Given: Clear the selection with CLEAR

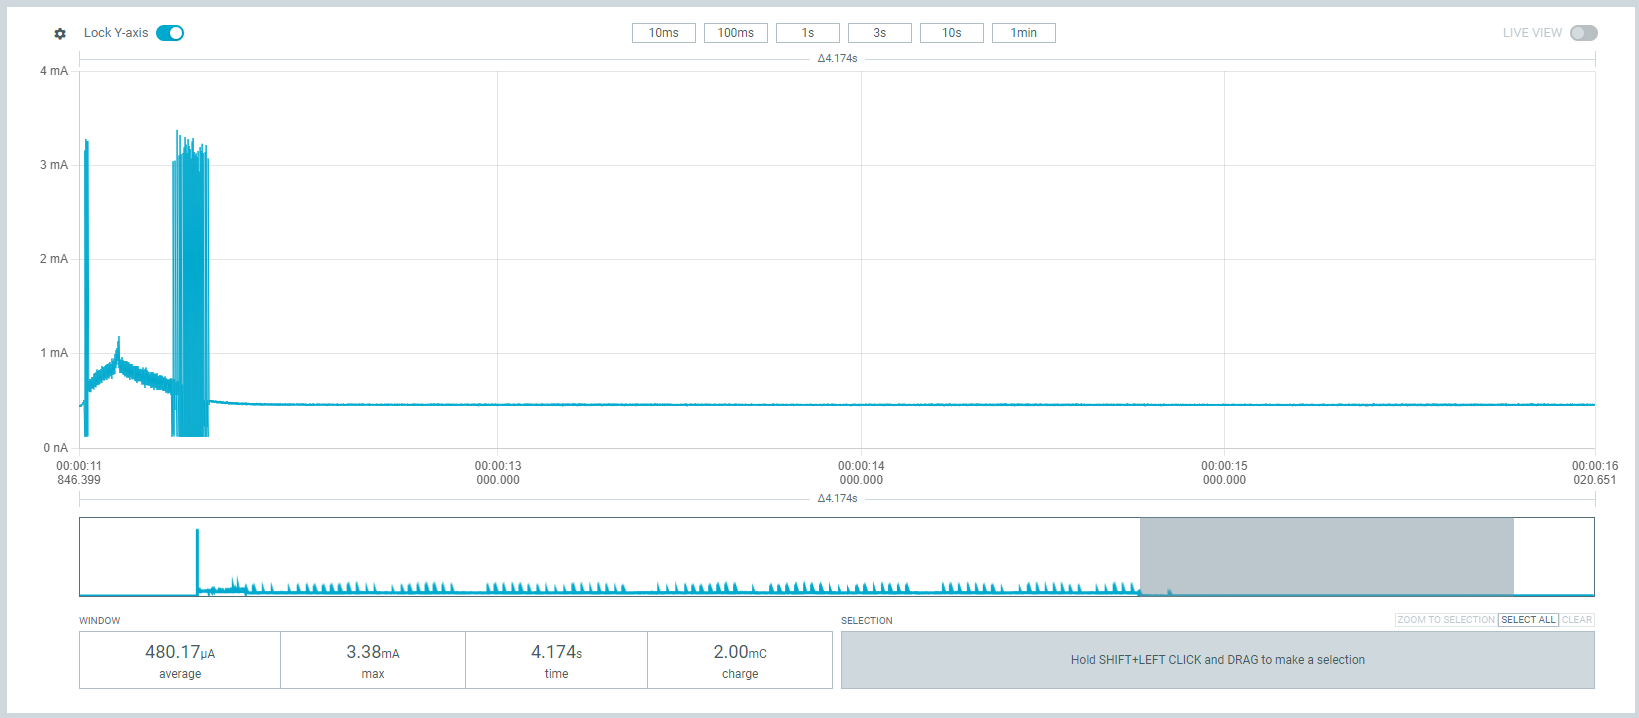Looking at the screenshot, I should 1576,620.
